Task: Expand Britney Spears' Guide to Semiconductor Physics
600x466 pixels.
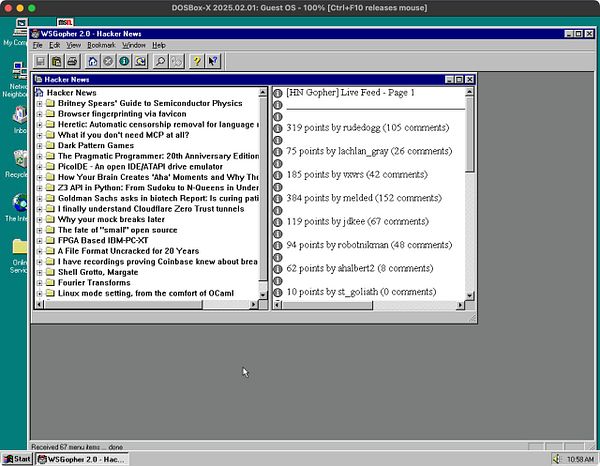Action: tap(39, 104)
